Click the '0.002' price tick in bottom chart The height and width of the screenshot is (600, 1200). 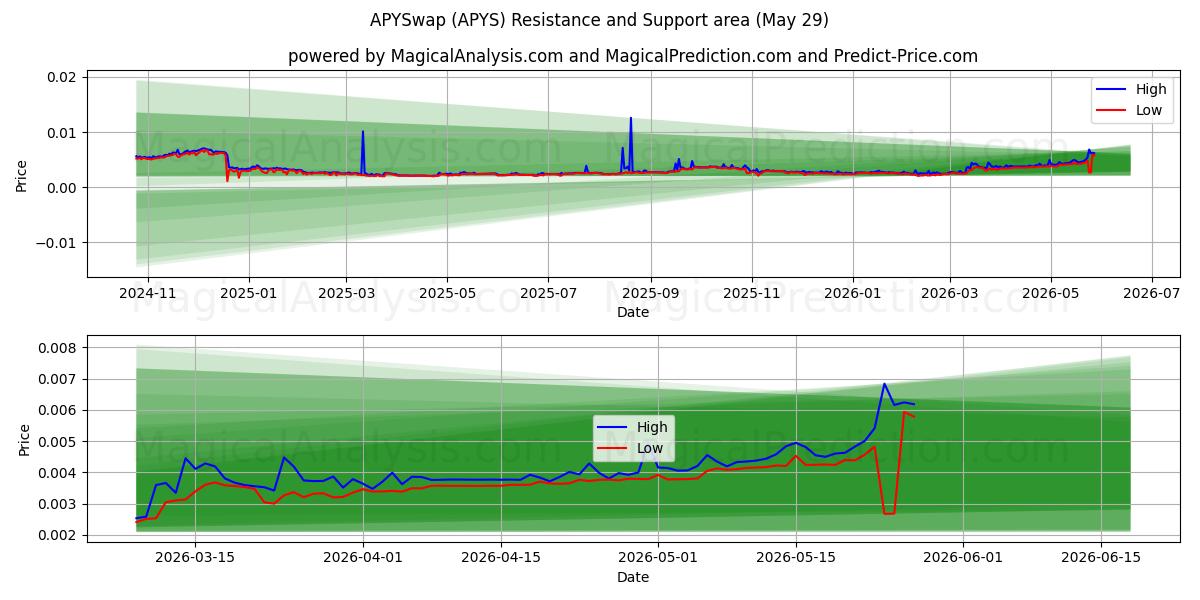59,535
